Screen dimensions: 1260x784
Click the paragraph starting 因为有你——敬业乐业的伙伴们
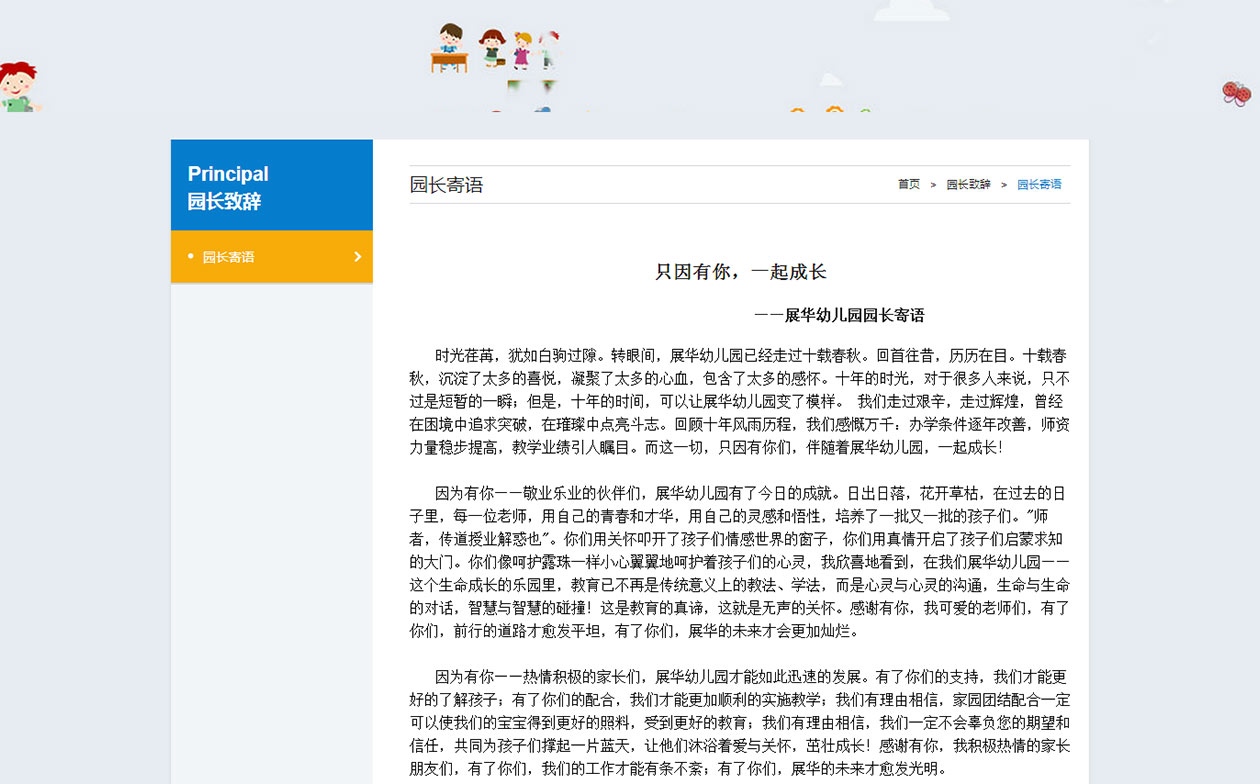click(740, 562)
